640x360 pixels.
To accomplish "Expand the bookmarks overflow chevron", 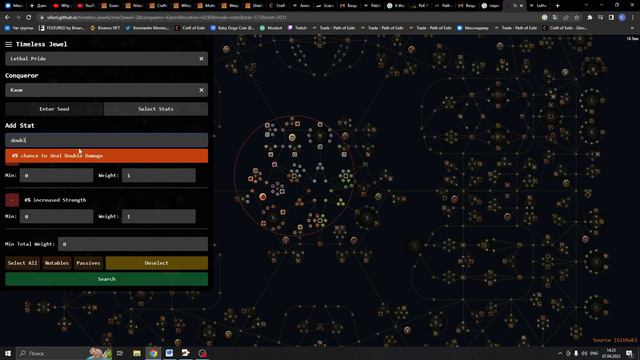I will point(633,28).
